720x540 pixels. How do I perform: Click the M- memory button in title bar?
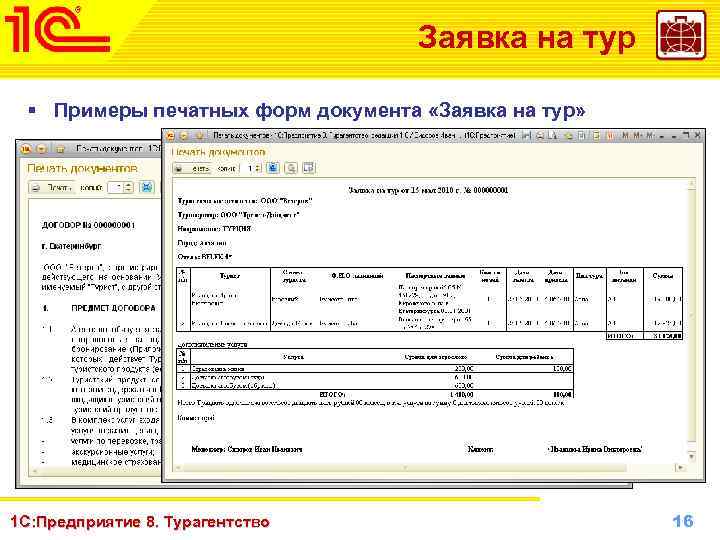[651, 135]
